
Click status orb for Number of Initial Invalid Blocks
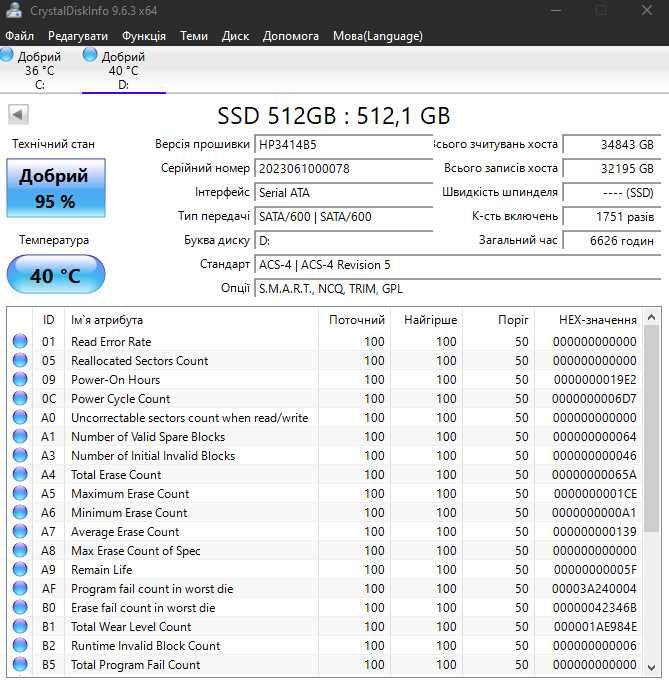[x=20, y=455]
